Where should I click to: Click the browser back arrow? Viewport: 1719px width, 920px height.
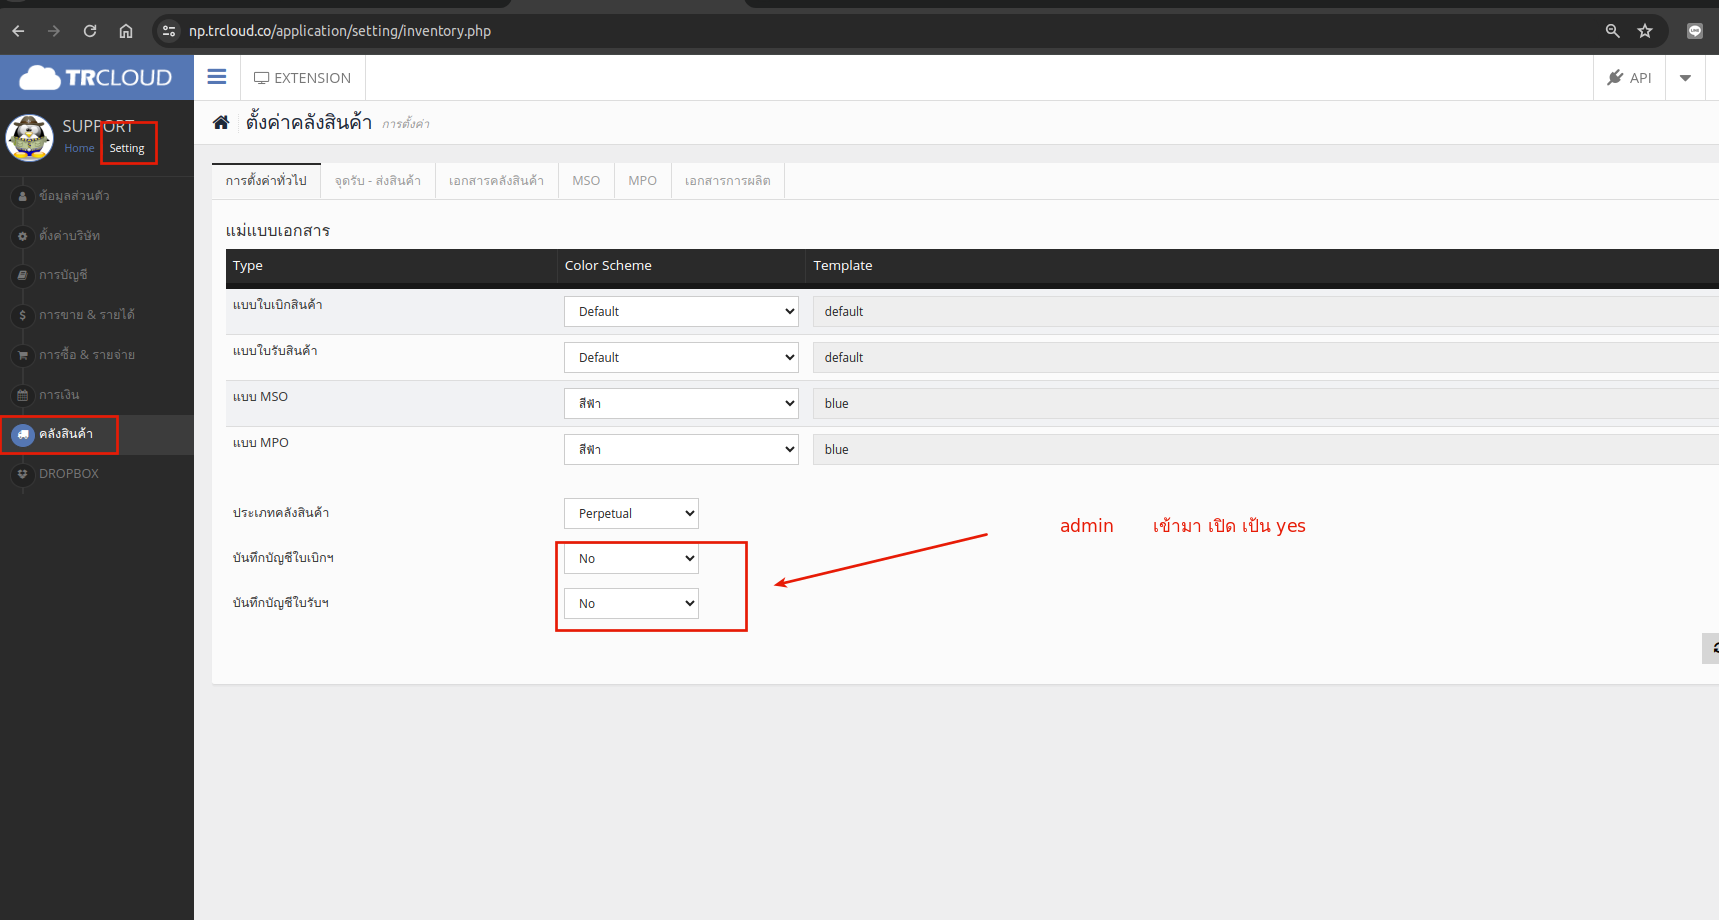point(18,31)
